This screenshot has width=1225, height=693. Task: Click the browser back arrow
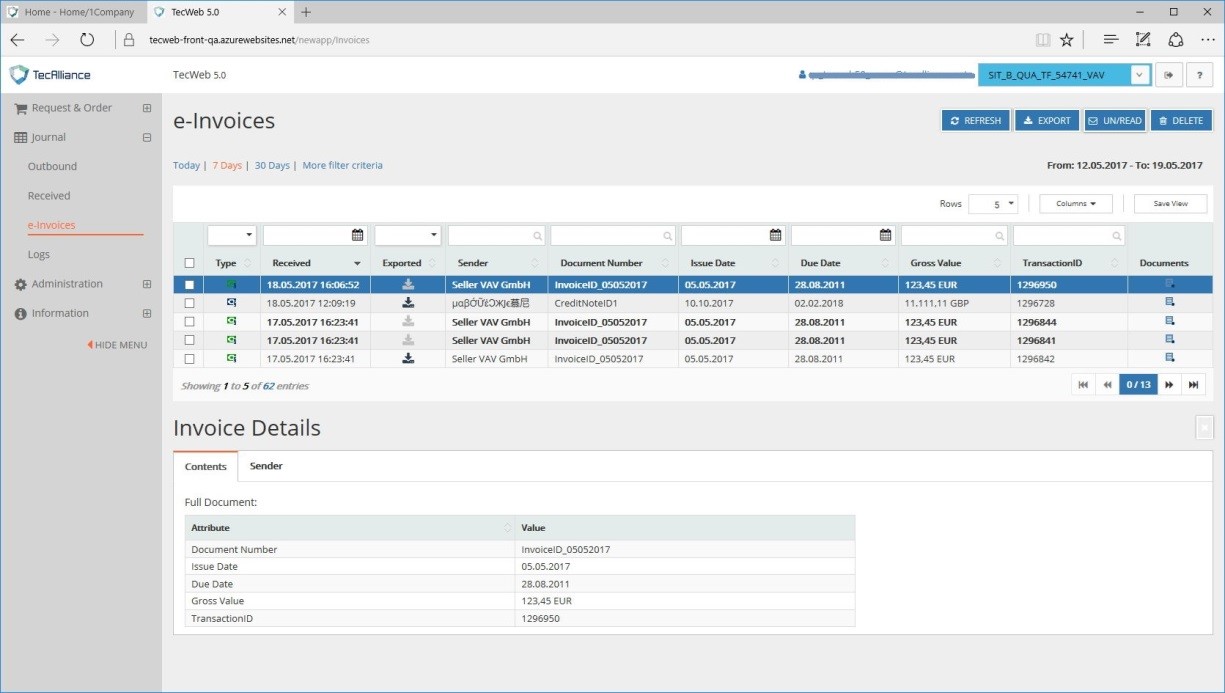[x=17, y=40]
